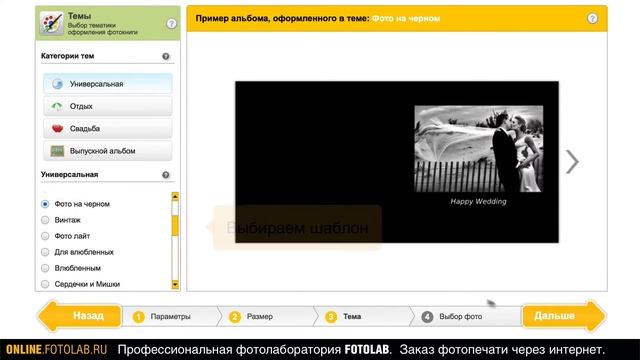Click the umbrella icon for Отдых
The width and height of the screenshot is (640, 360).
click(57, 106)
